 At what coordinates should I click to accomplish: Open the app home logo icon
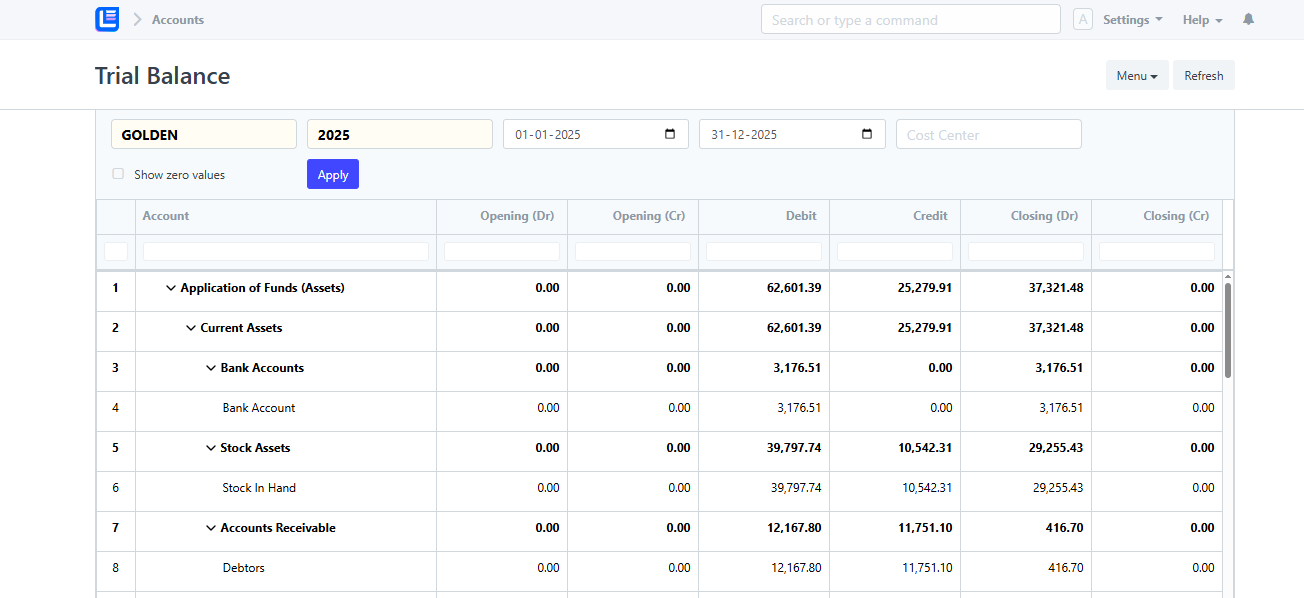point(107,19)
